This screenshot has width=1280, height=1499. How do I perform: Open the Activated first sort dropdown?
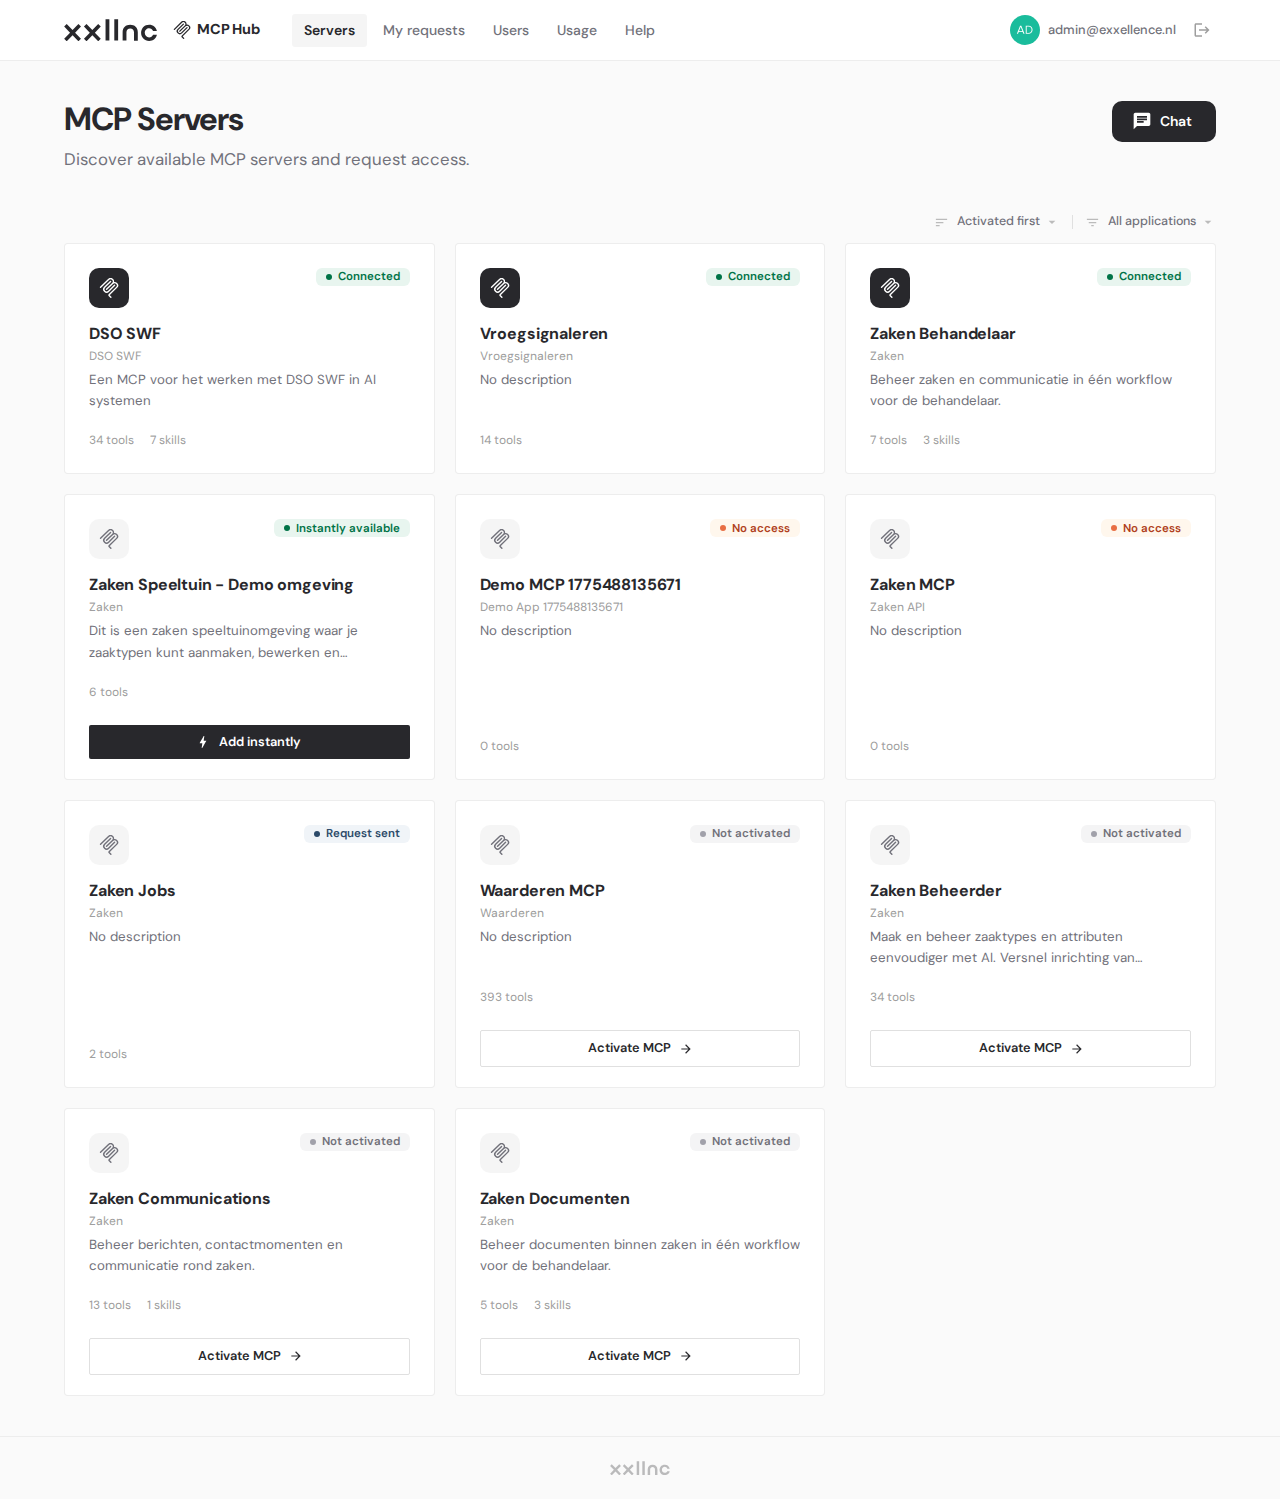pyautogui.click(x=996, y=221)
